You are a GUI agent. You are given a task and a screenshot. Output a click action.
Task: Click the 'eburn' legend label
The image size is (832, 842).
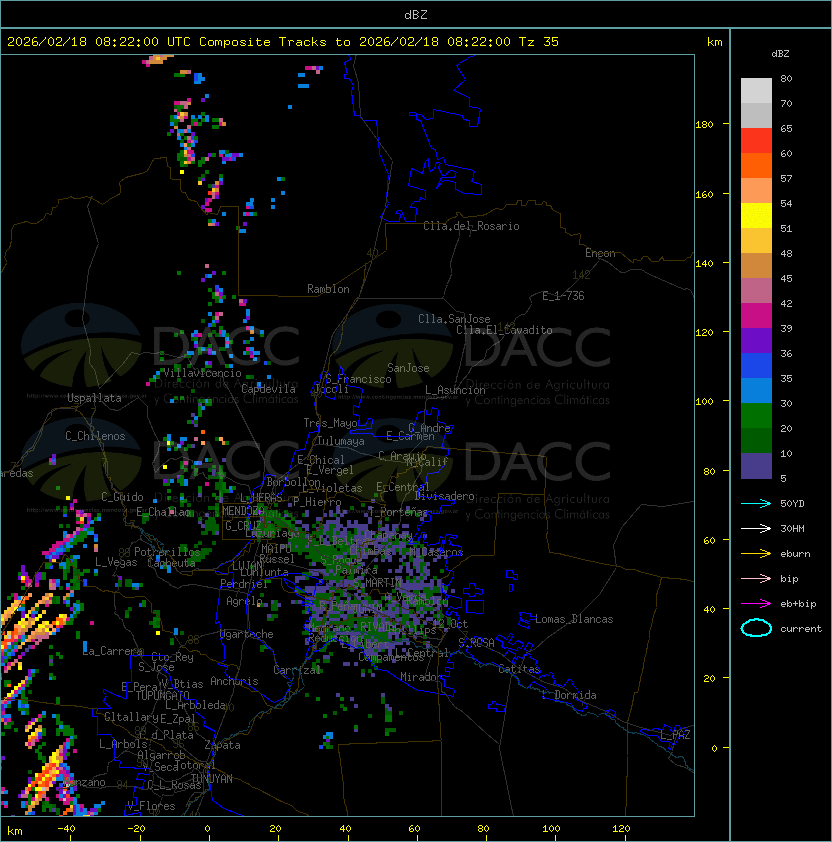pos(795,554)
